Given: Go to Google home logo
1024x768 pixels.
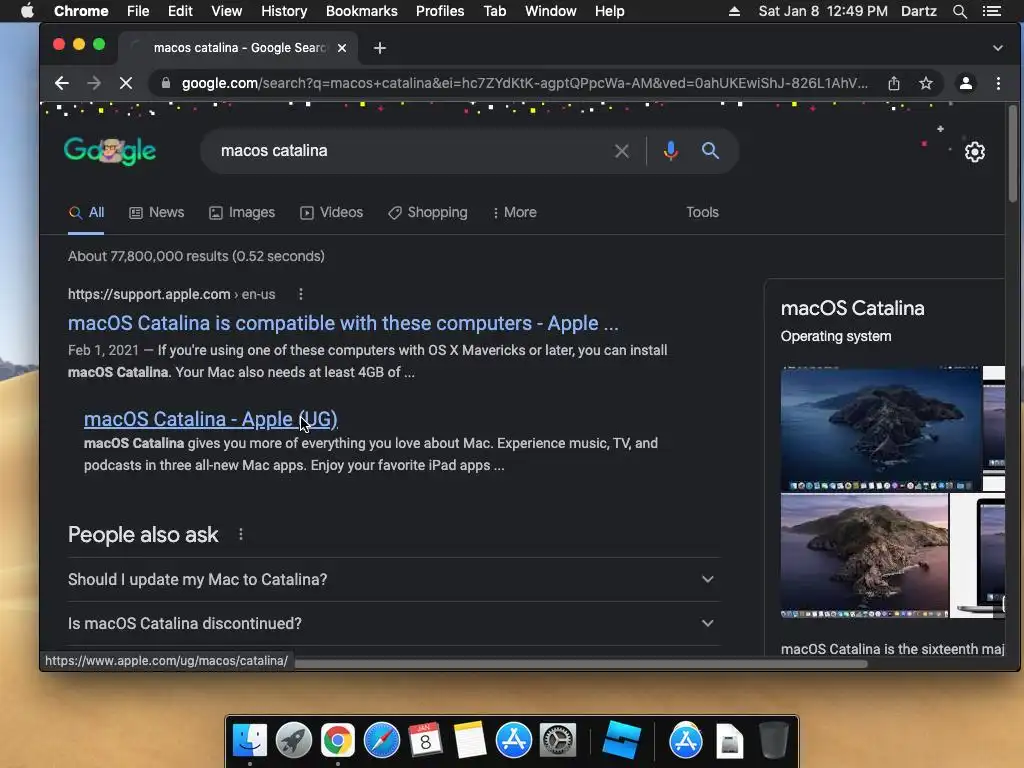Looking at the screenshot, I should point(110,151).
